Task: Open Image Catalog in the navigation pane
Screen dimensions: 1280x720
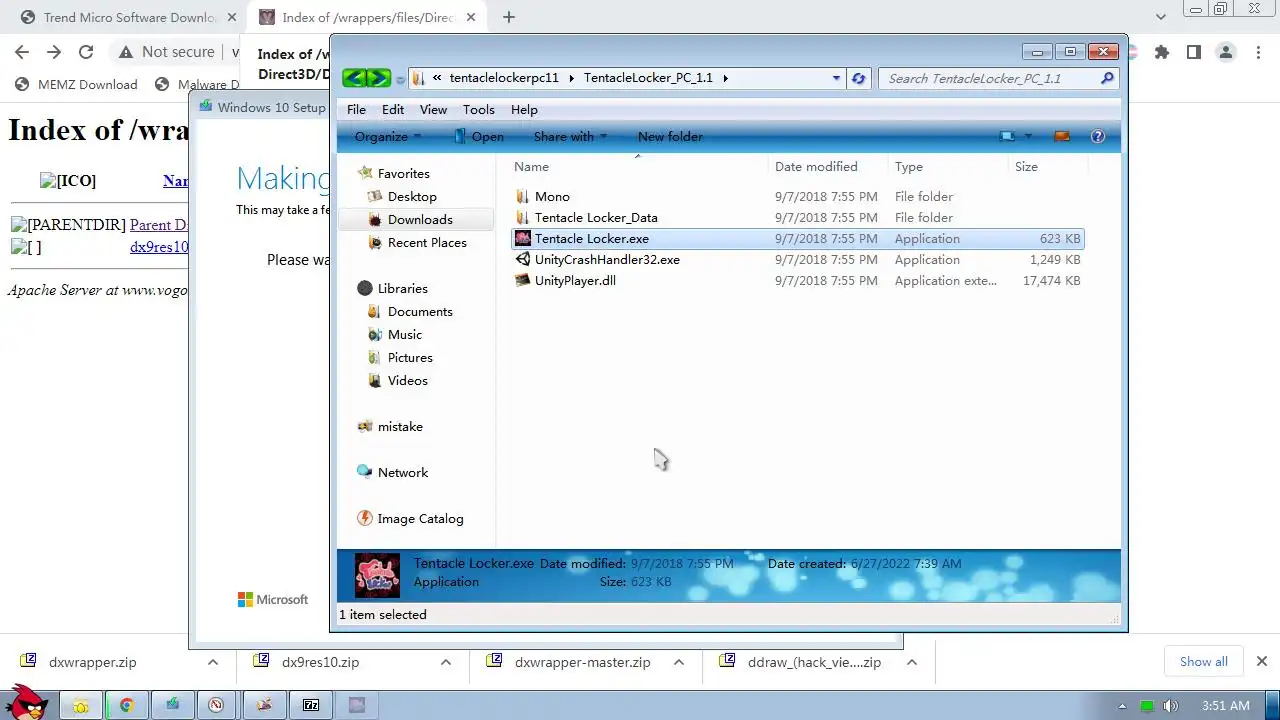Action: (x=420, y=519)
